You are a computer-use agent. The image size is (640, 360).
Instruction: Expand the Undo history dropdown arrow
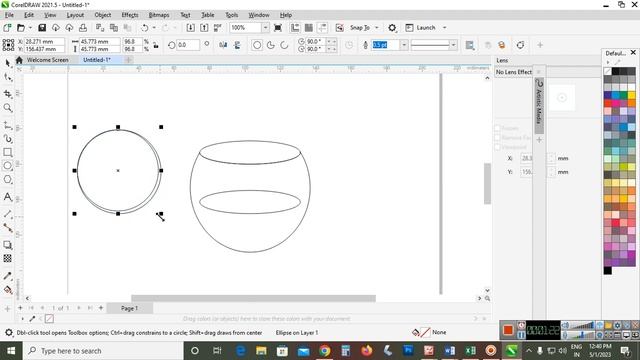[x=154, y=28]
